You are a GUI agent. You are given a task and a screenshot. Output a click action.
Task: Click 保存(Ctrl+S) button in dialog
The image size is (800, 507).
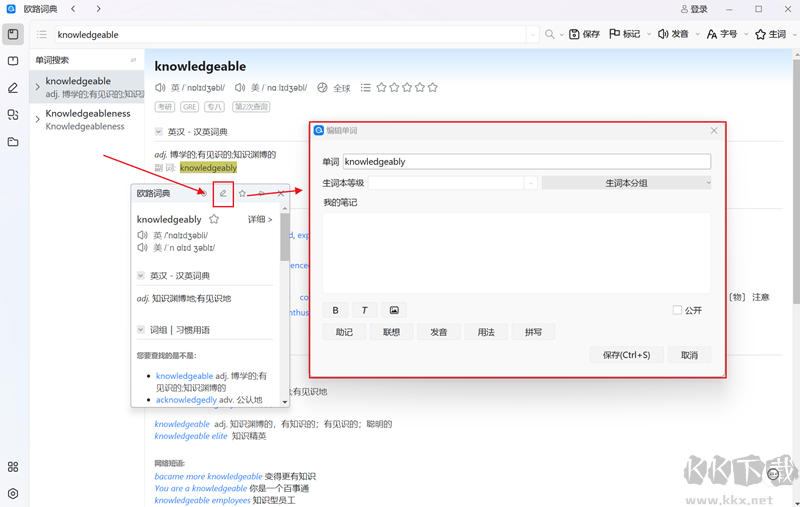coord(627,355)
